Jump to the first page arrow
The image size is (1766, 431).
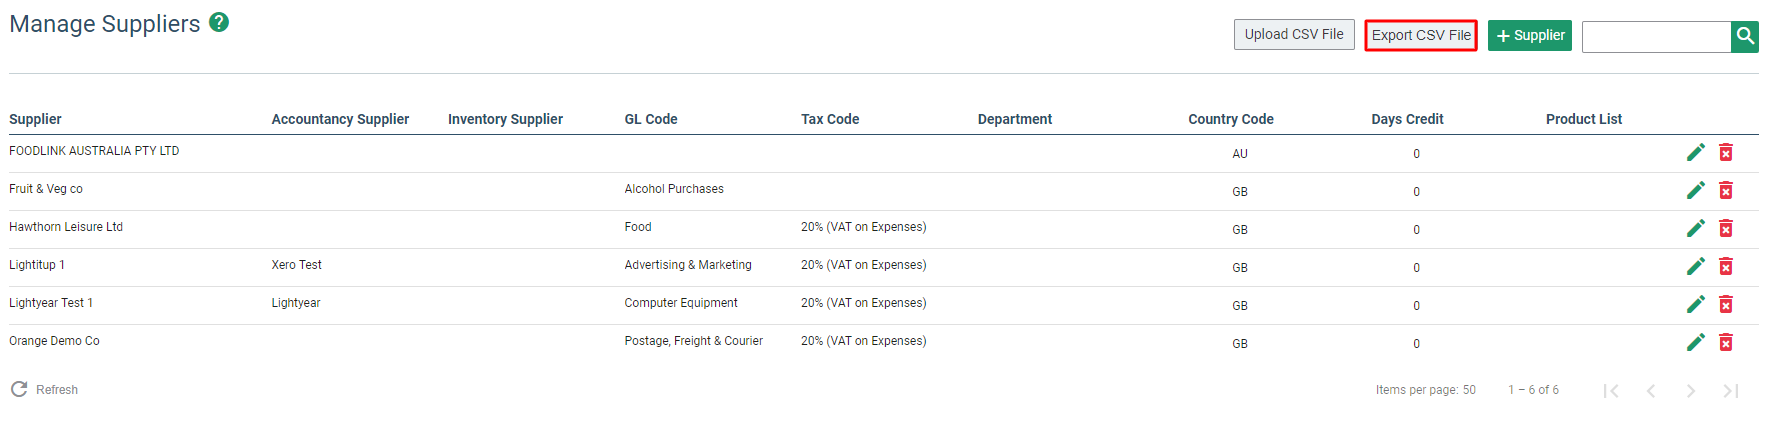pos(1611,391)
